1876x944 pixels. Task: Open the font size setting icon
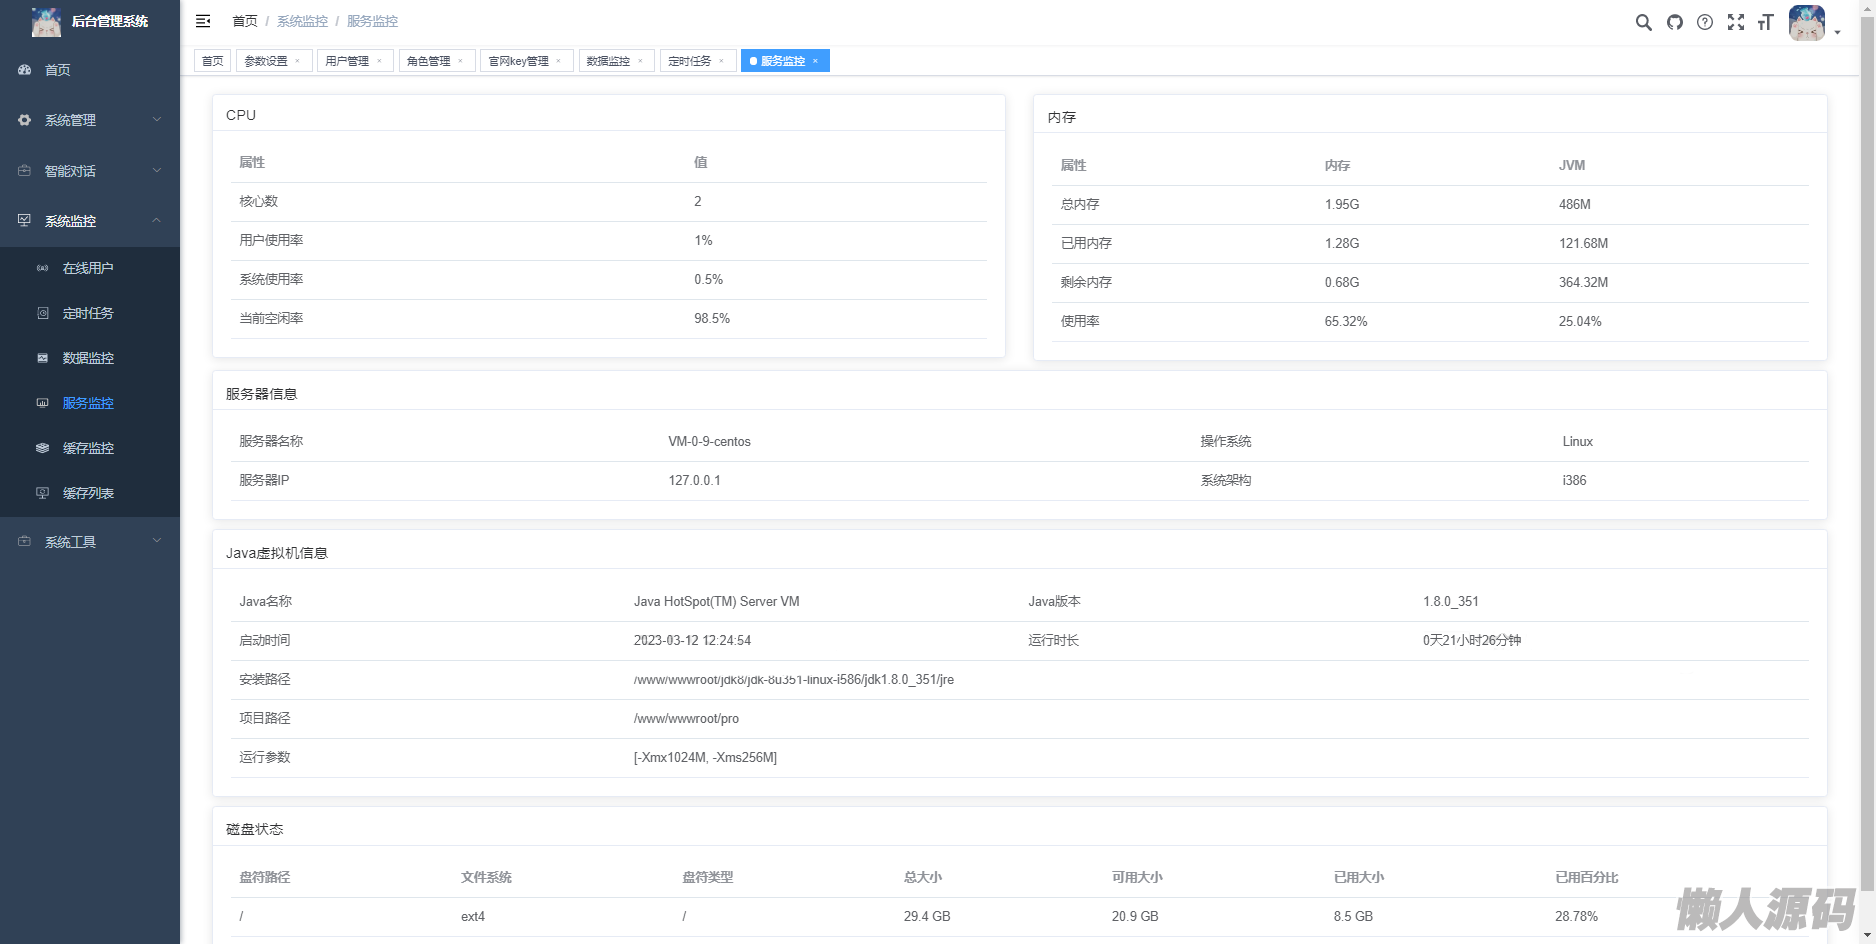[x=1766, y=22]
